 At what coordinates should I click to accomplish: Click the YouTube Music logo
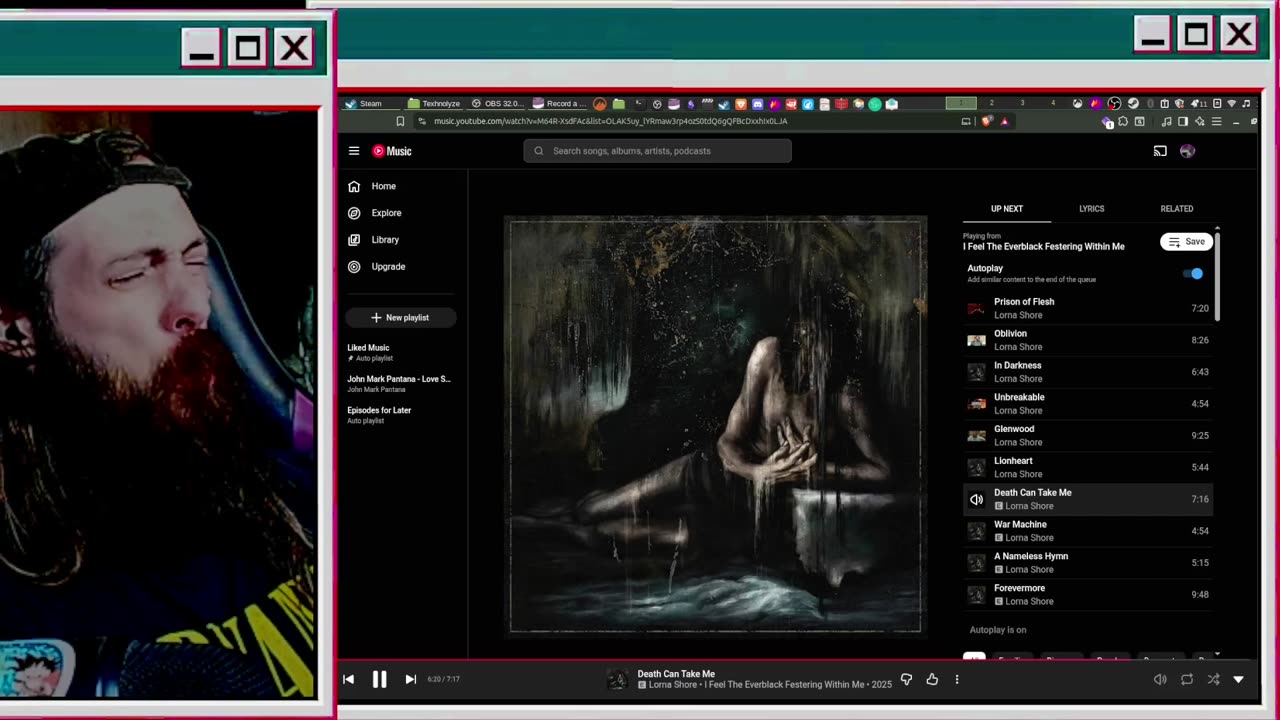392,151
